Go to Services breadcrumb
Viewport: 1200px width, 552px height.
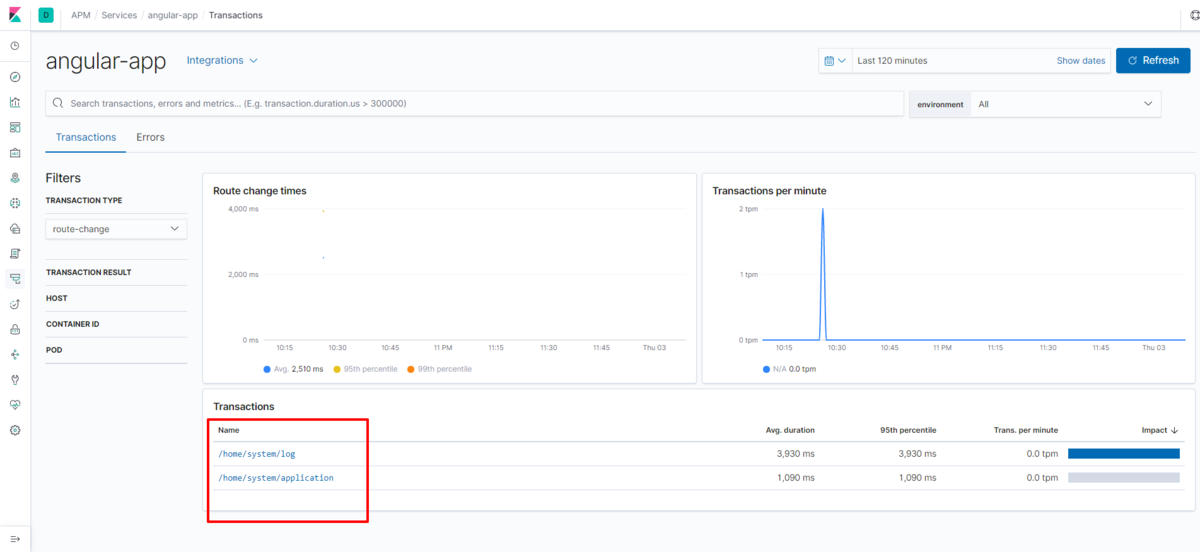(120, 15)
